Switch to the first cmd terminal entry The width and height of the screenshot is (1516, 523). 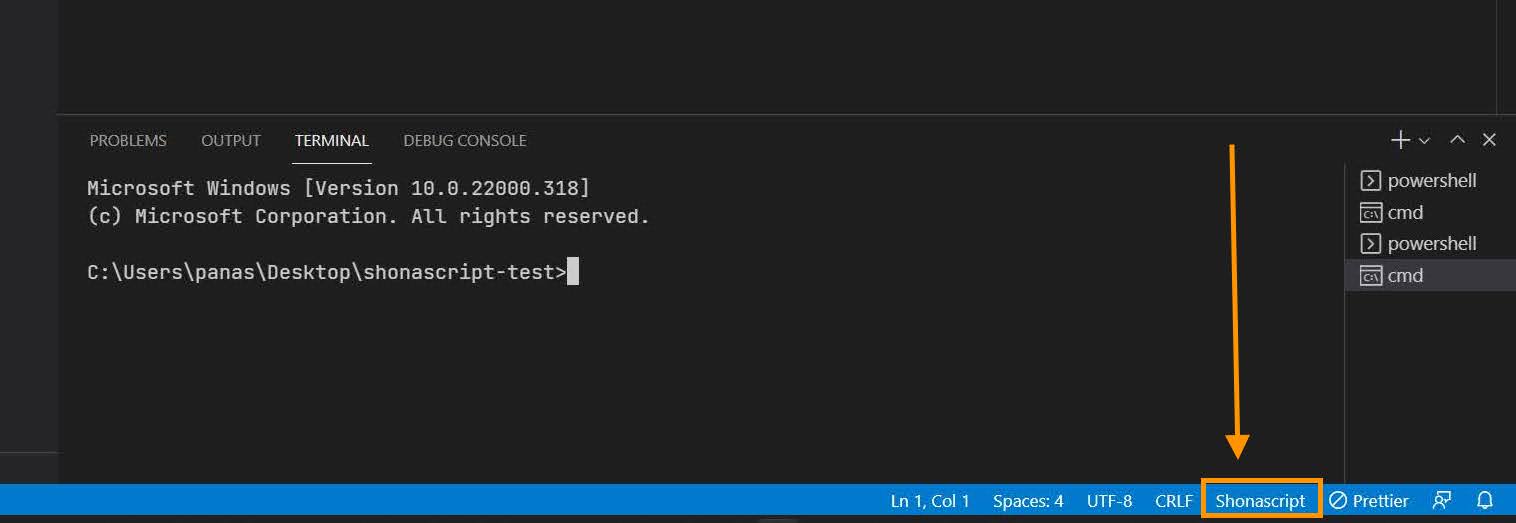point(1405,213)
